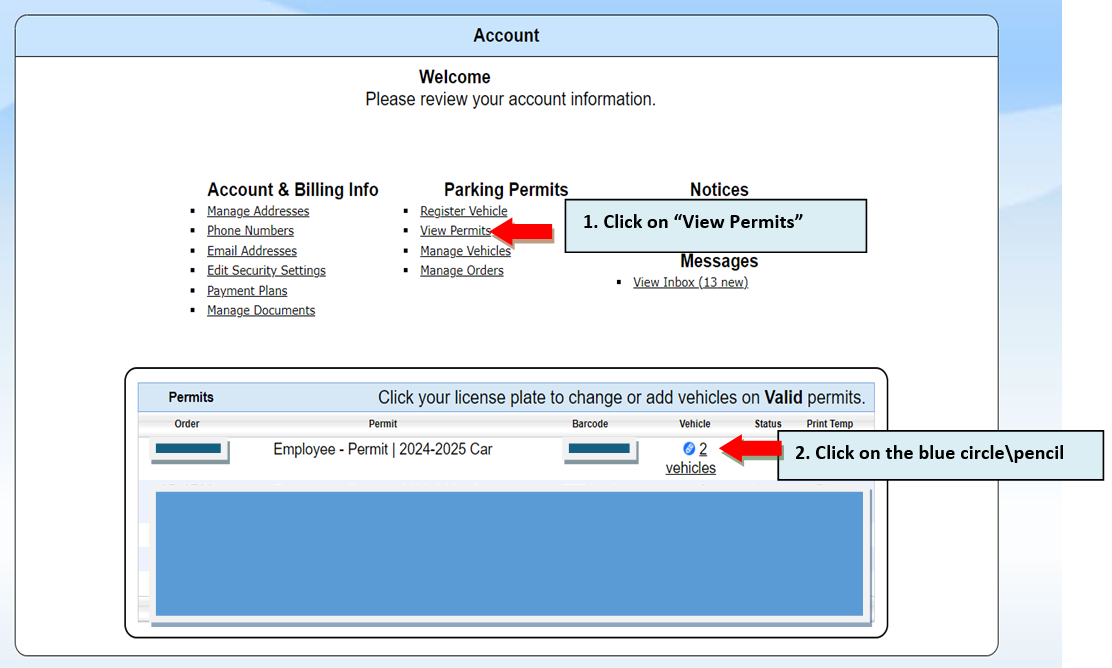The width and height of the screenshot is (1112, 668).
Task: Open "Email Addresses"
Action: click(251, 250)
